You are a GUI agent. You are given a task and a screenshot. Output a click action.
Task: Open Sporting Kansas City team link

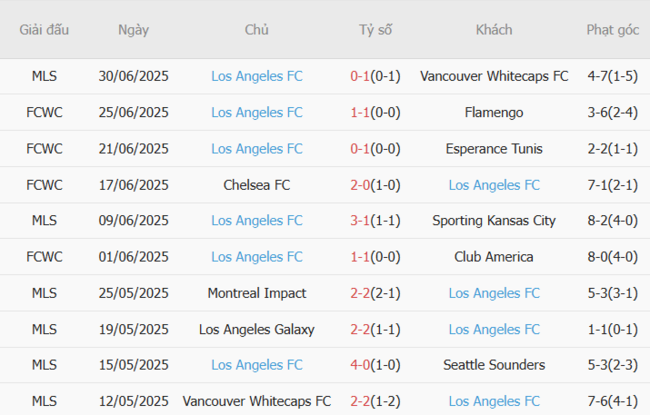(494, 220)
